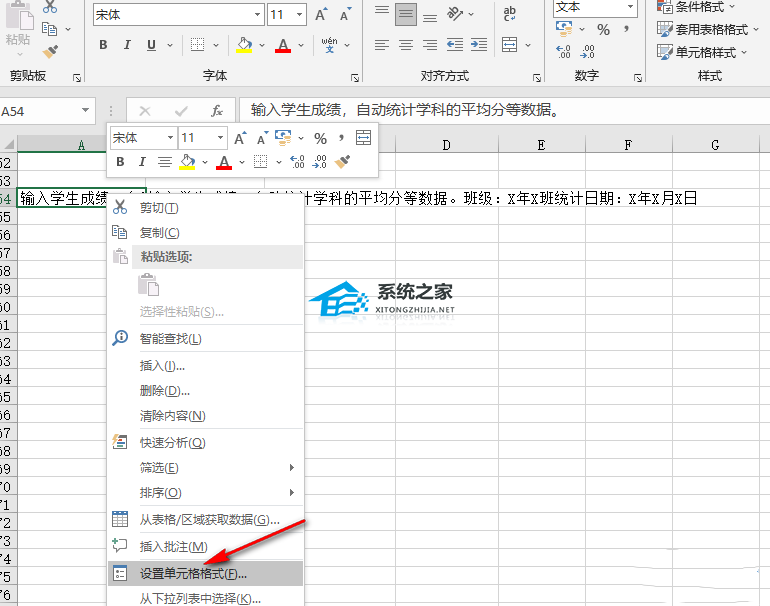Toggle Bold on the mini toolbar

pyautogui.click(x=120, y=162)
